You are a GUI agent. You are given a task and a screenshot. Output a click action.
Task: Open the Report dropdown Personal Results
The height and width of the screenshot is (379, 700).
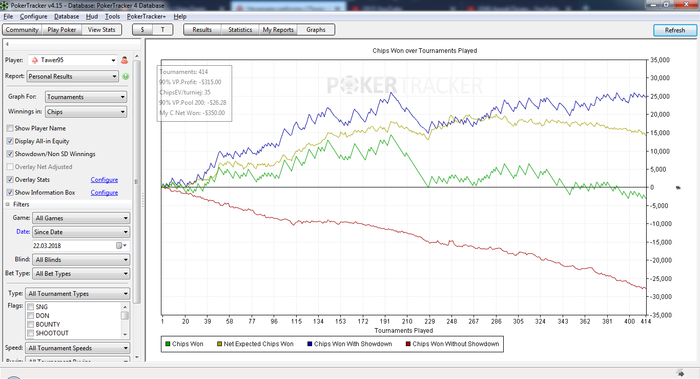tap(72, 76)
